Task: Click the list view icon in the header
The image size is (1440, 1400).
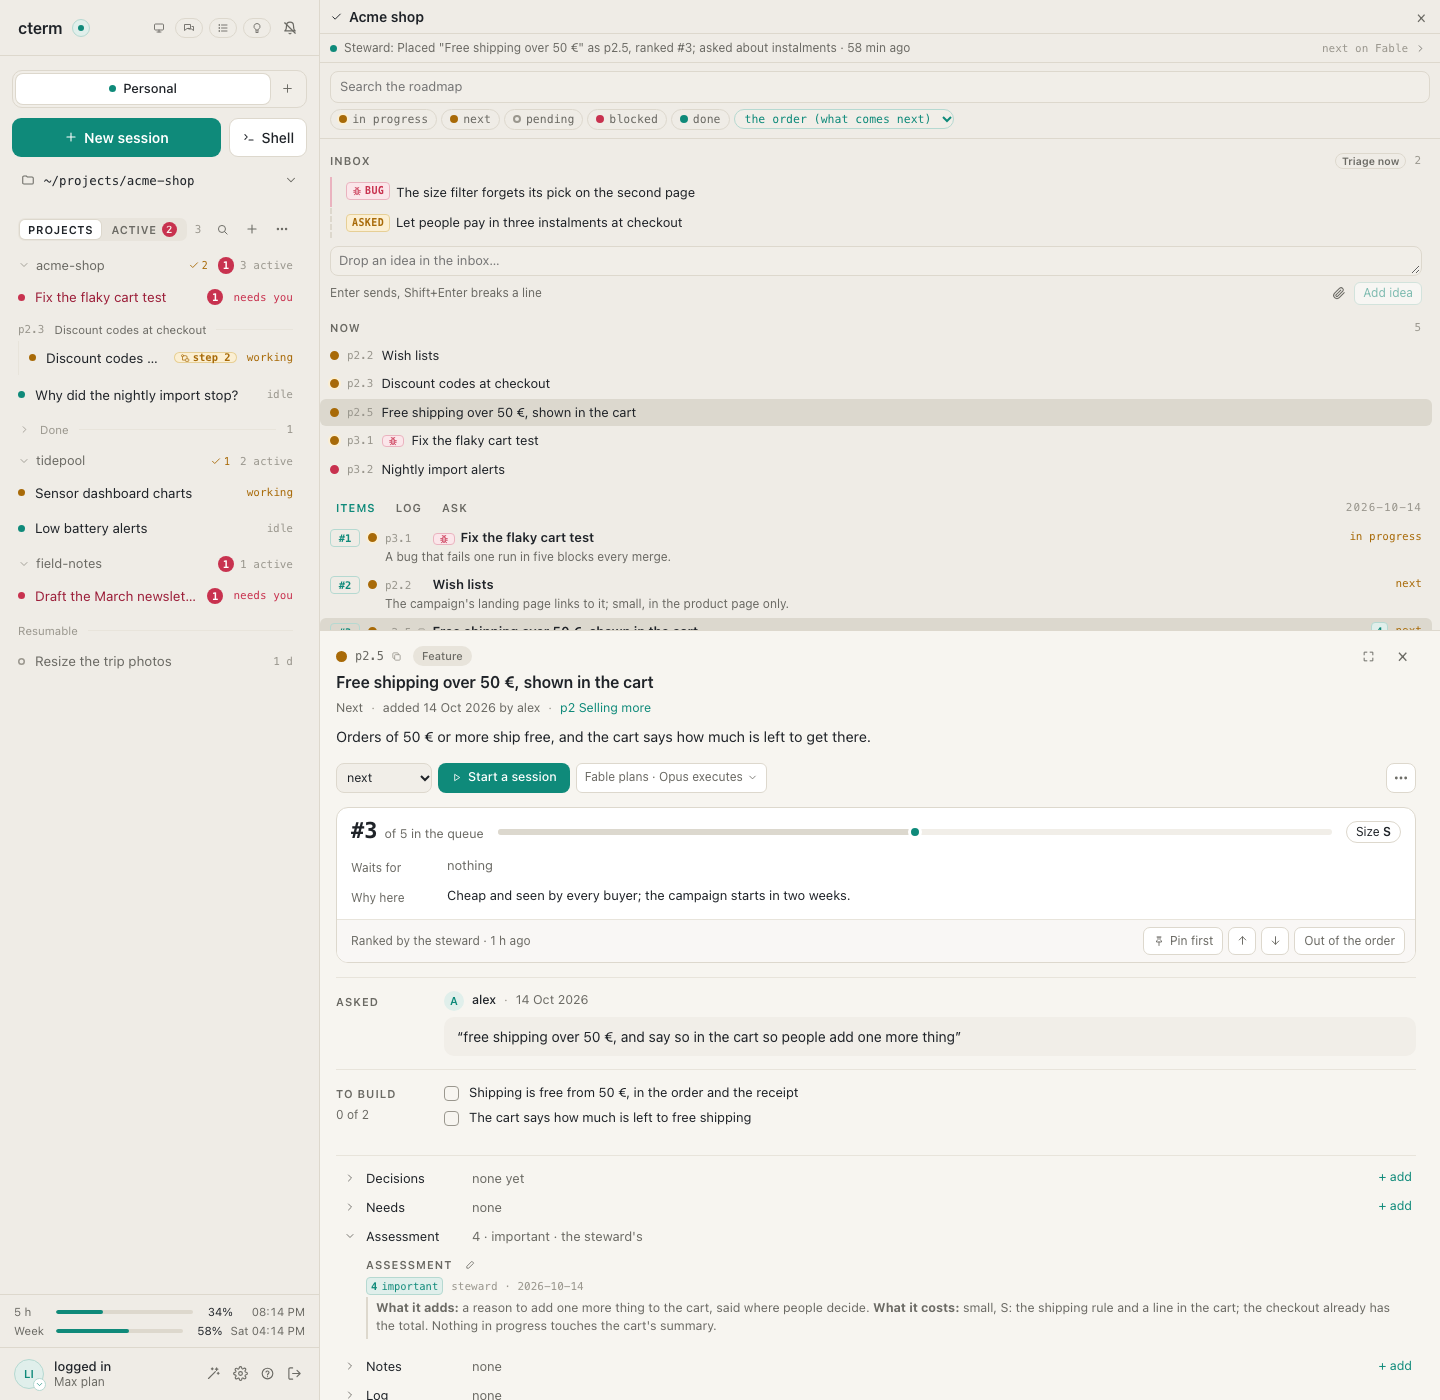Action: [223, 28]
